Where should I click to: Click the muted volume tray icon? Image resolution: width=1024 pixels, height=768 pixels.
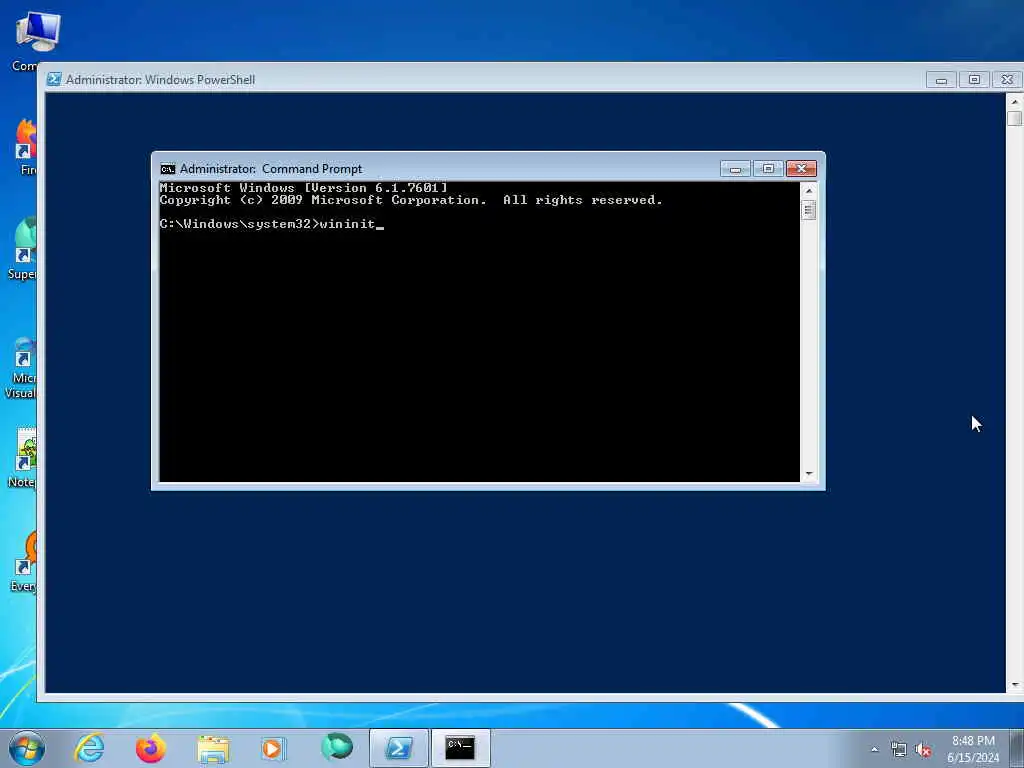tap(923, 750)
